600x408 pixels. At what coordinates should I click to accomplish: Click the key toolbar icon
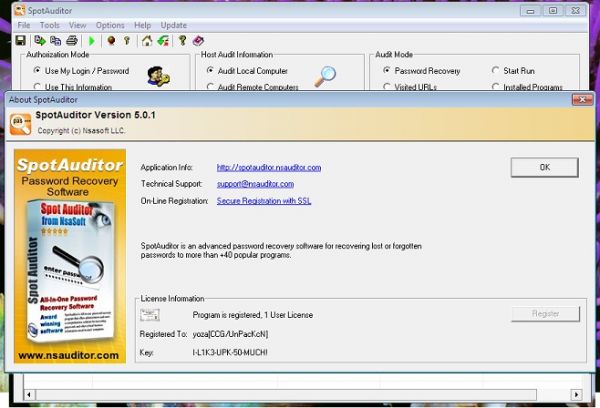(127, 40)
